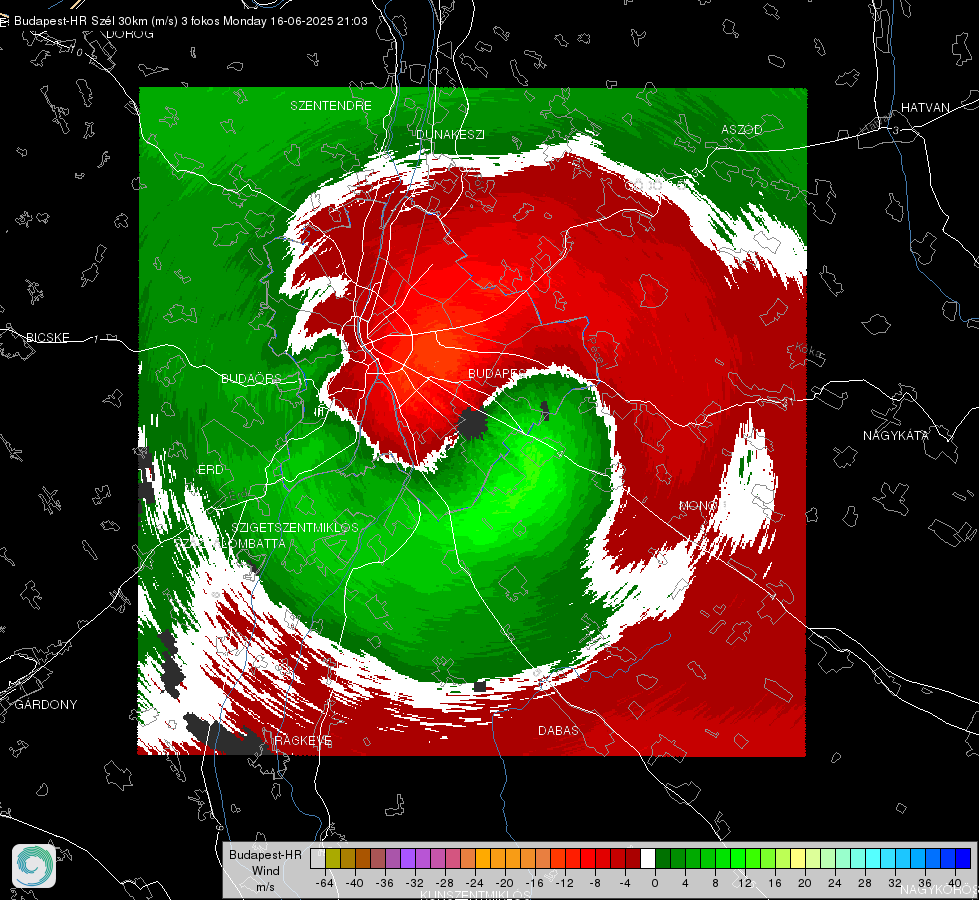Click the 'Wind' legend label

tap(265, 870)
